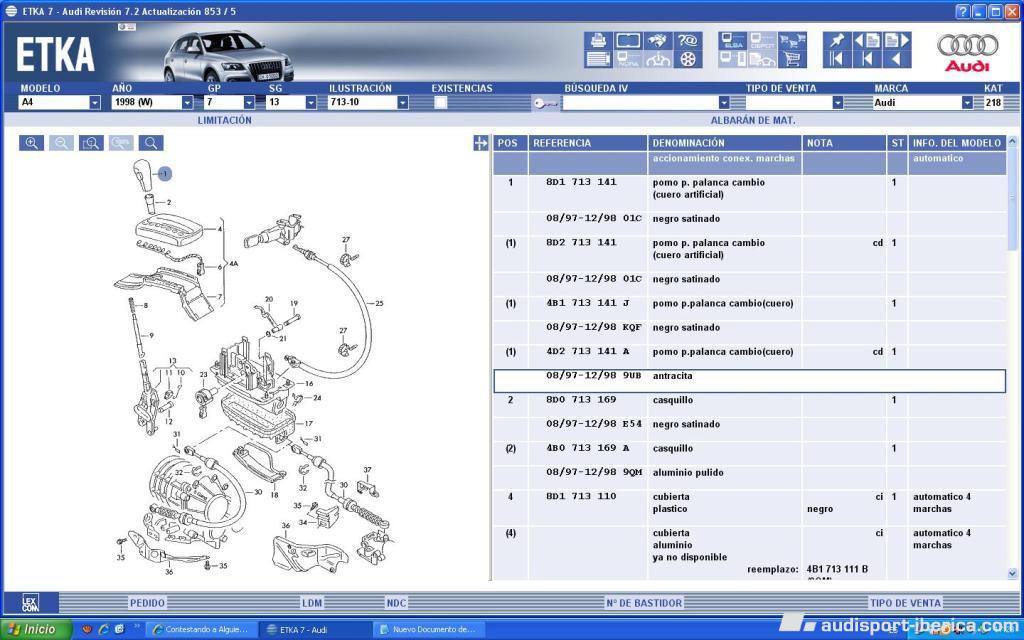Go to next document page icon
The image size is (1024, 640).
[x=897, y=40]
